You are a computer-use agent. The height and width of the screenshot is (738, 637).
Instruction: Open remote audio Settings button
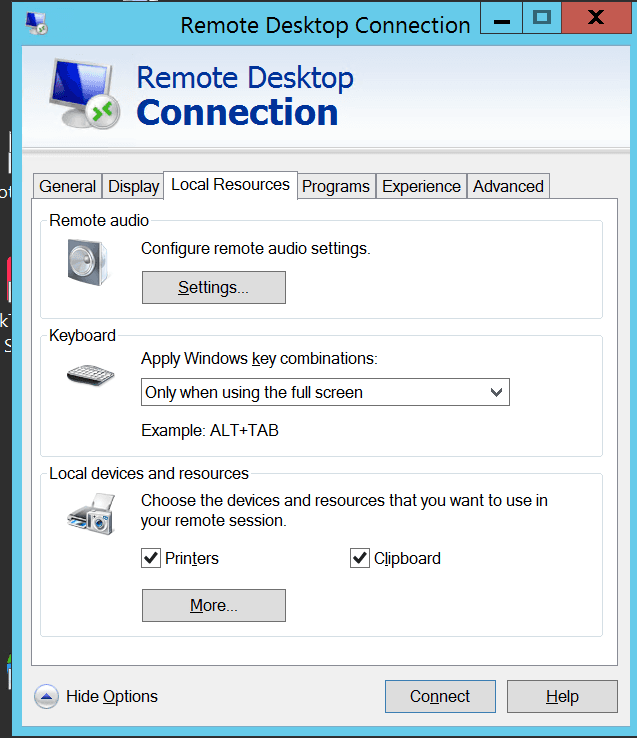click(x=213, y=287)
